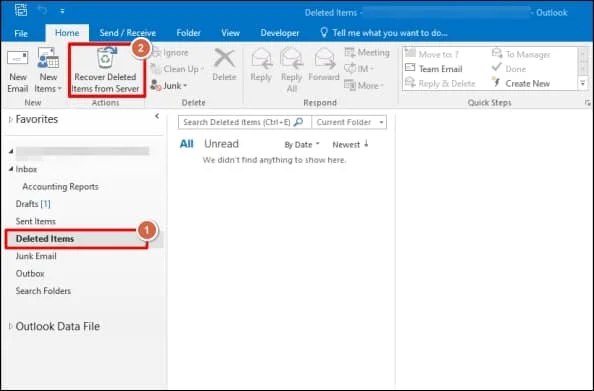Open the IM dropdown
Viewport: 594px width, 391px height.
coord(359,69)
